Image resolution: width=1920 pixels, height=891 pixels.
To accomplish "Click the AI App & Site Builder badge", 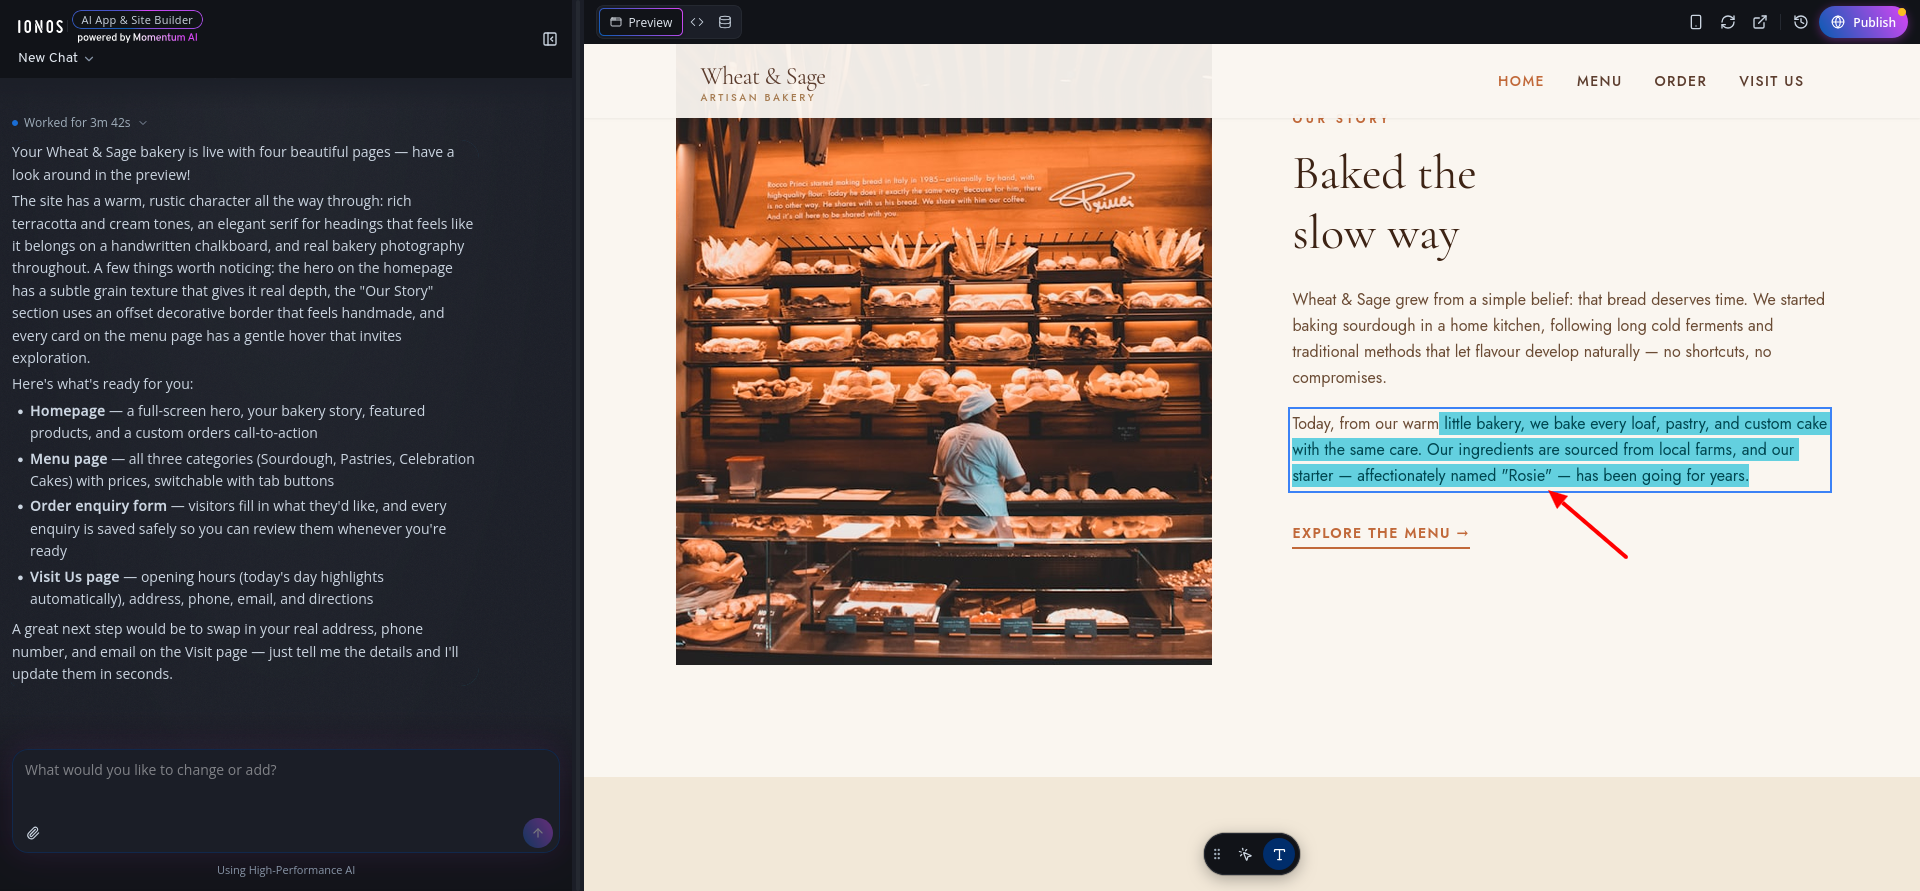I will 137,20.
